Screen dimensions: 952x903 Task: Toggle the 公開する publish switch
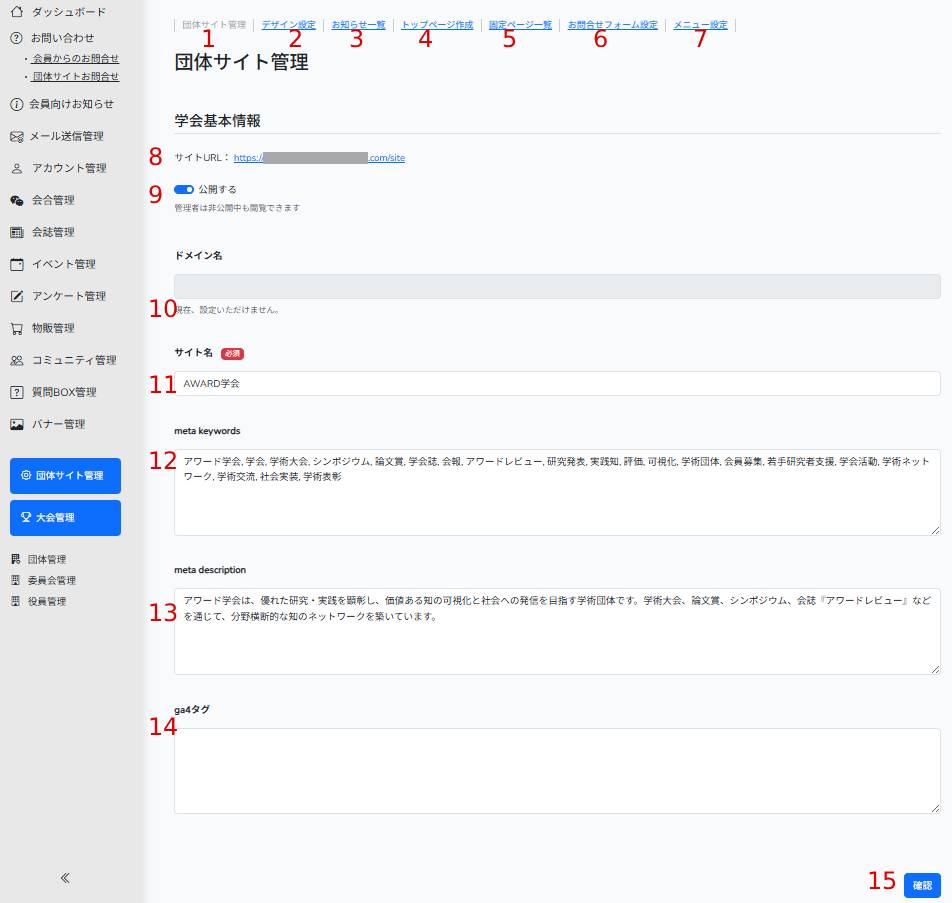click(x=183, y=188)
